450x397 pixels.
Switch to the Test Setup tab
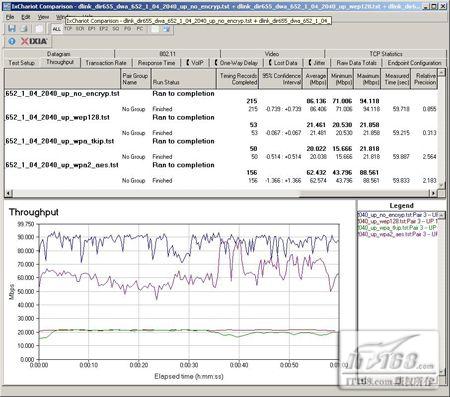tap(22, 63)
